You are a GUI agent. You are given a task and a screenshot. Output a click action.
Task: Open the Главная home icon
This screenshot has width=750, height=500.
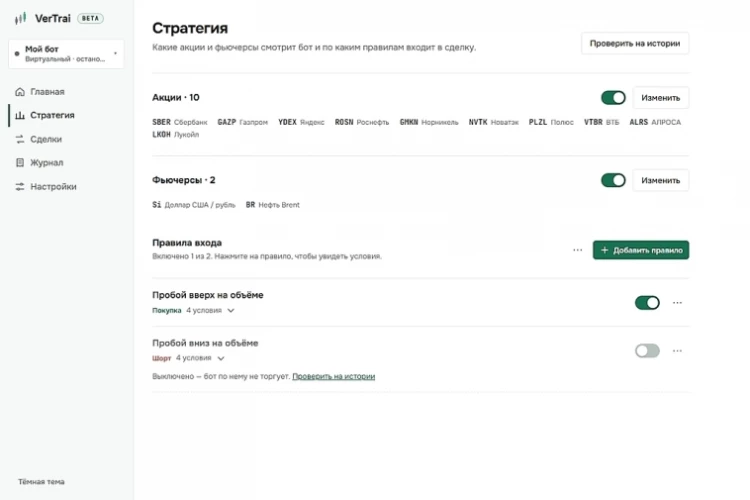(x=20, y=91)
